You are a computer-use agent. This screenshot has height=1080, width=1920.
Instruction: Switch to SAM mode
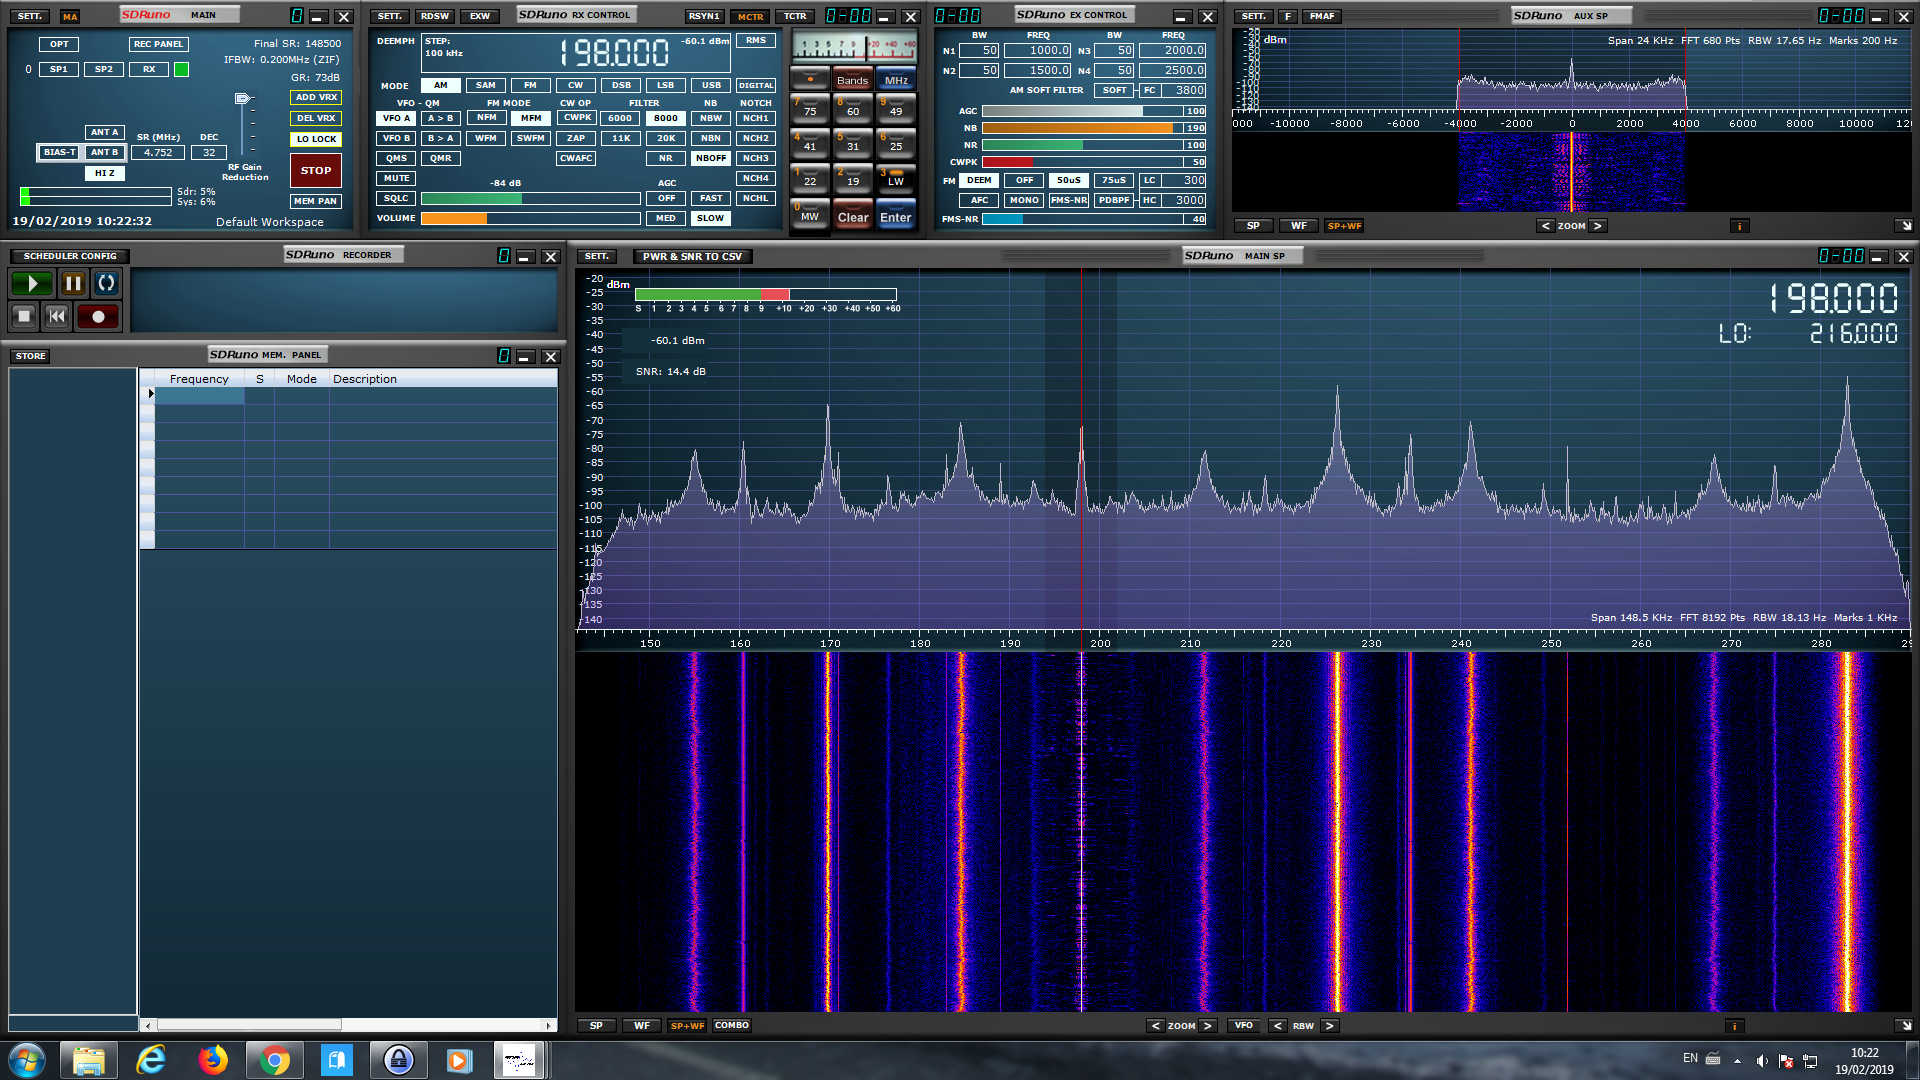click(485, 85)
